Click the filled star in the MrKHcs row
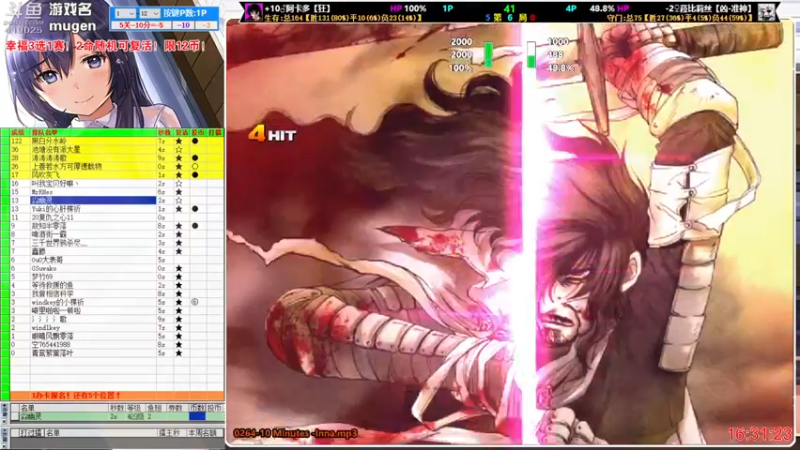The width and height of the screenshot is (800, 450). pyautogui.click(x=179, y=192)
